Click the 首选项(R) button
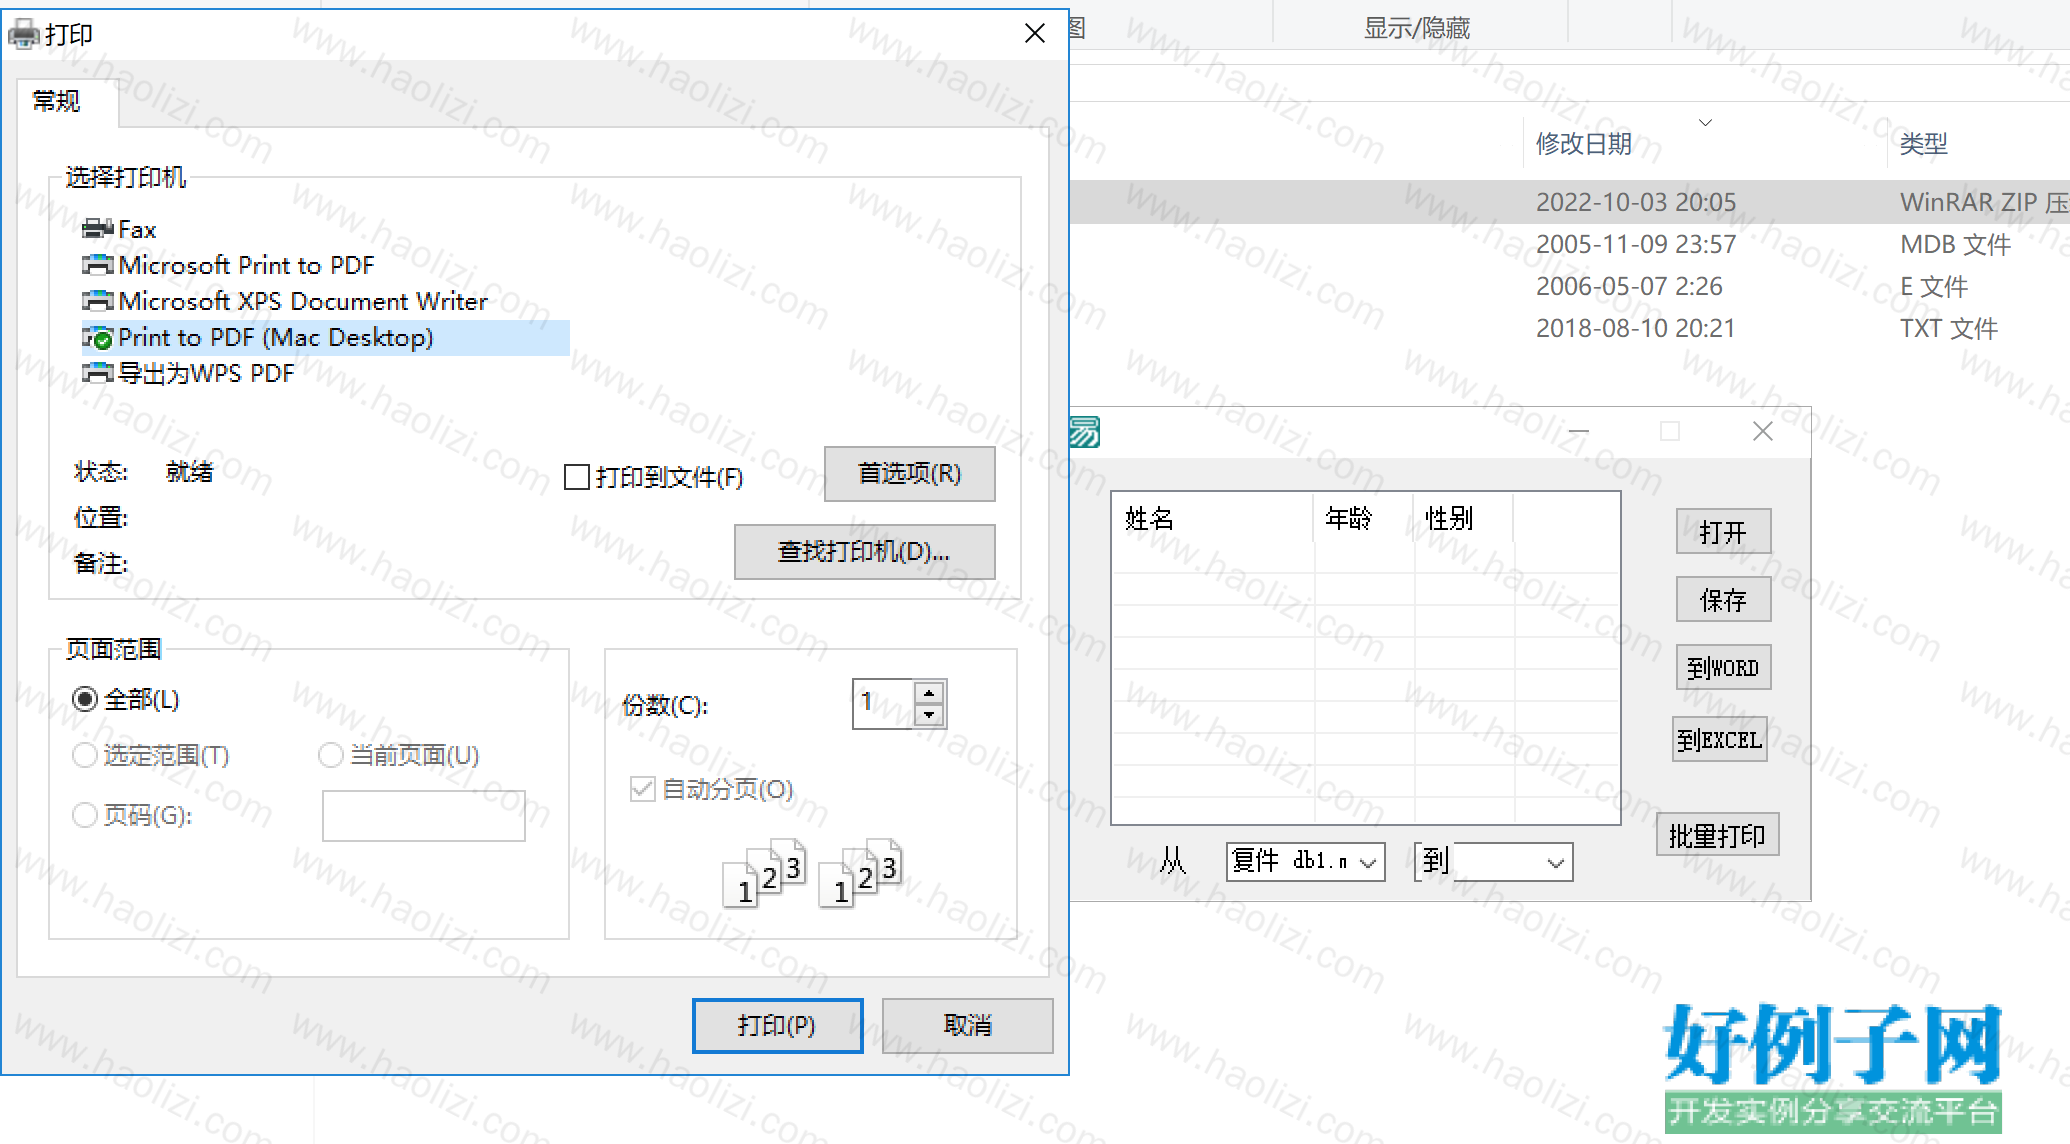Screen dimensions: 2070x1144 pos(909,473)
